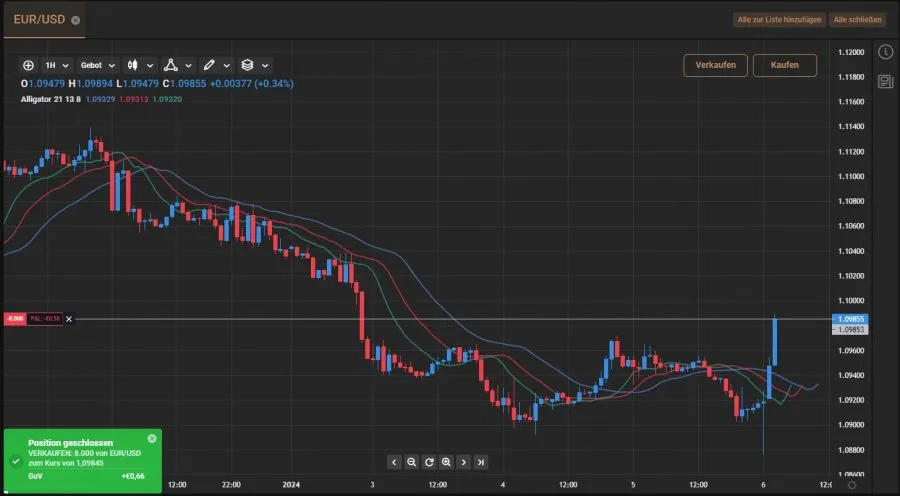
Task: Open the news panel icon in sidebar
Action: (x=886, y=82)
